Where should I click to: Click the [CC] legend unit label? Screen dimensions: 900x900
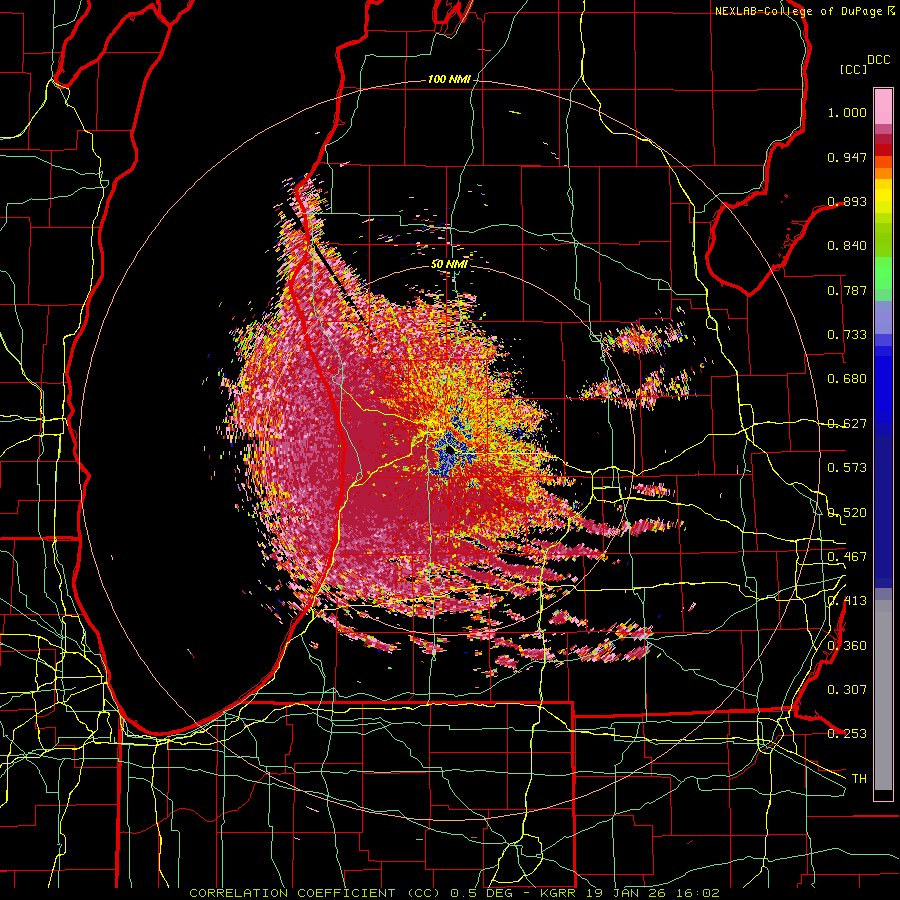click(x=854, y=69)
